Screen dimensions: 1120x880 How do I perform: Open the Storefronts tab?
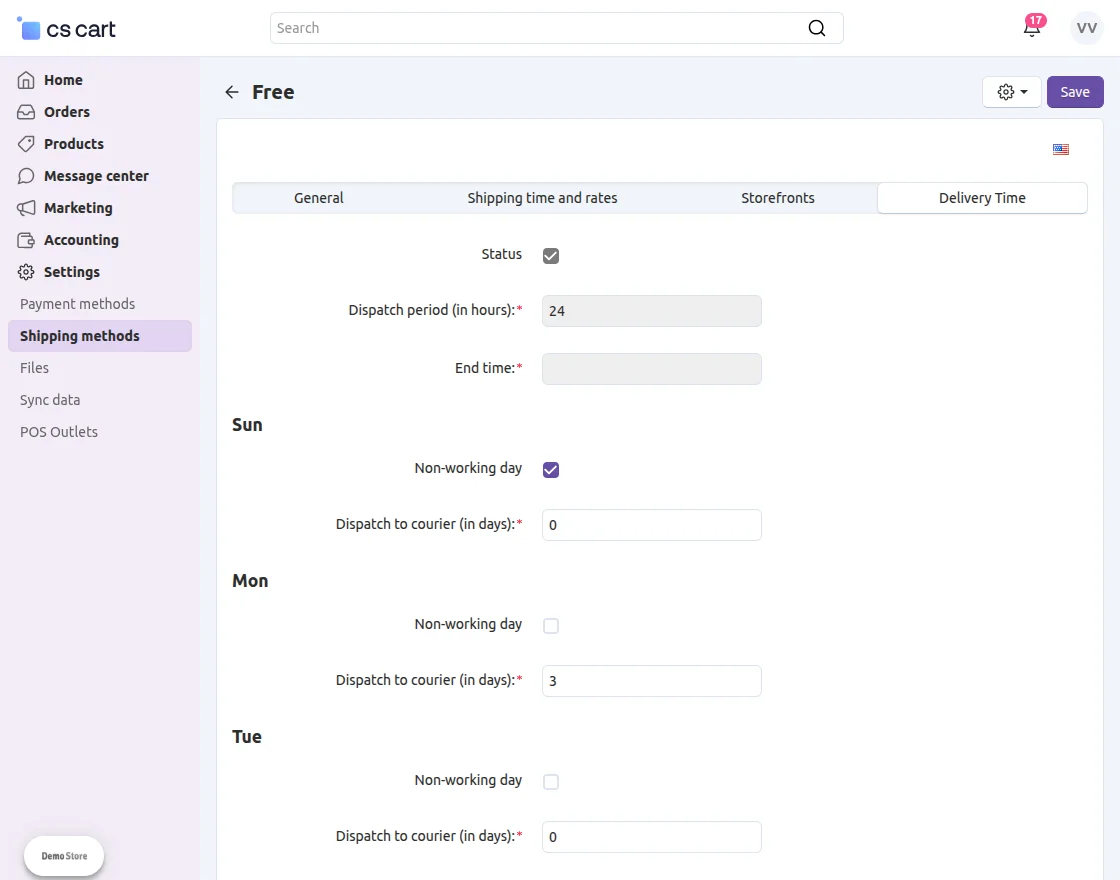[x=777, y=198]
